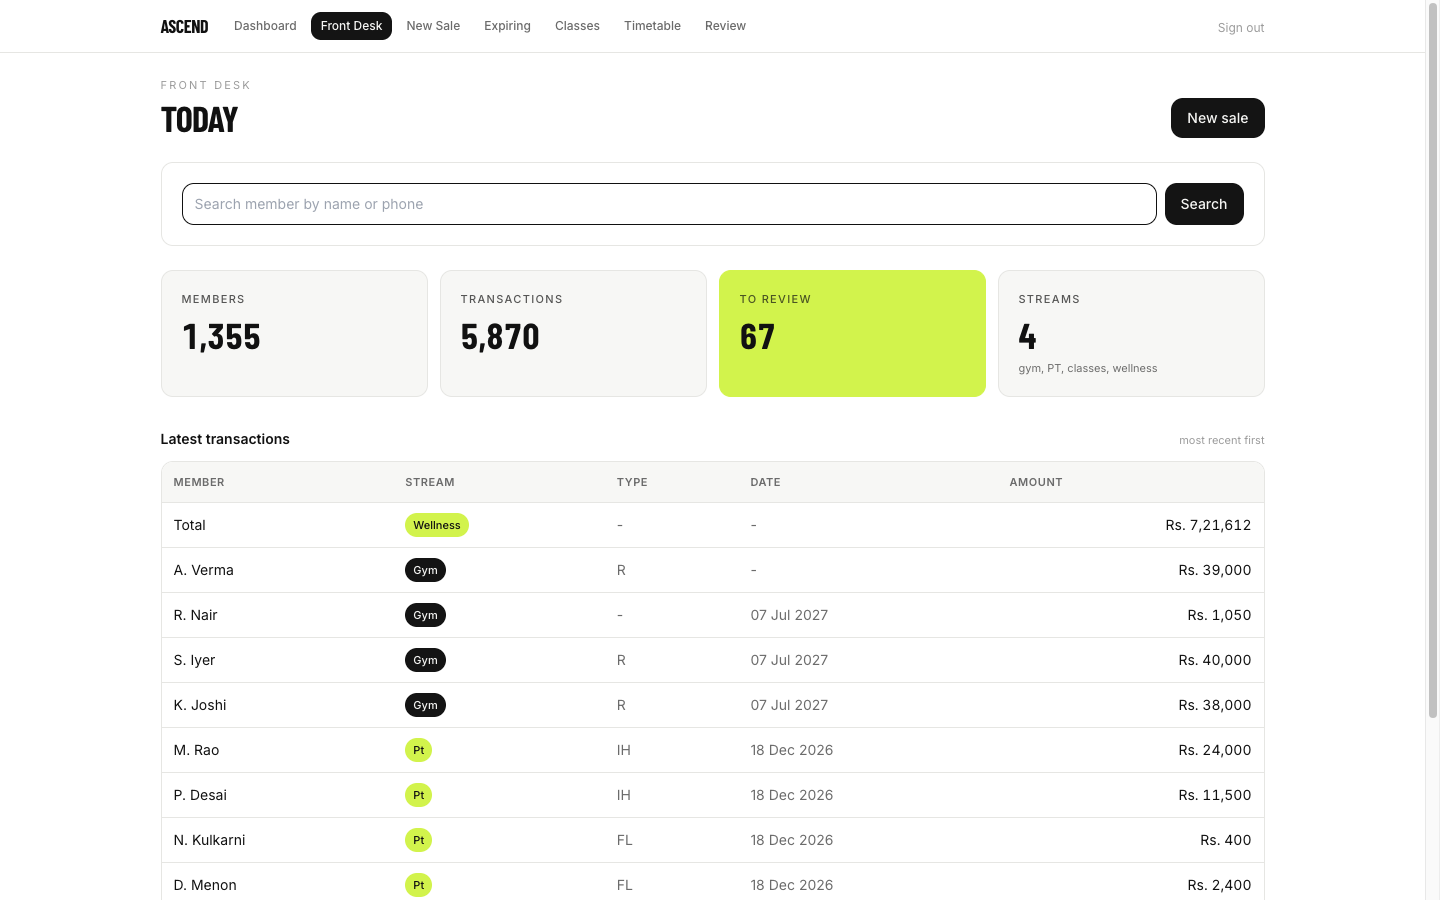Open the Expiring page
Image resolution: width=1440 pixels, height=900 pixels.
pyautogui.click(x=507, y=26)
